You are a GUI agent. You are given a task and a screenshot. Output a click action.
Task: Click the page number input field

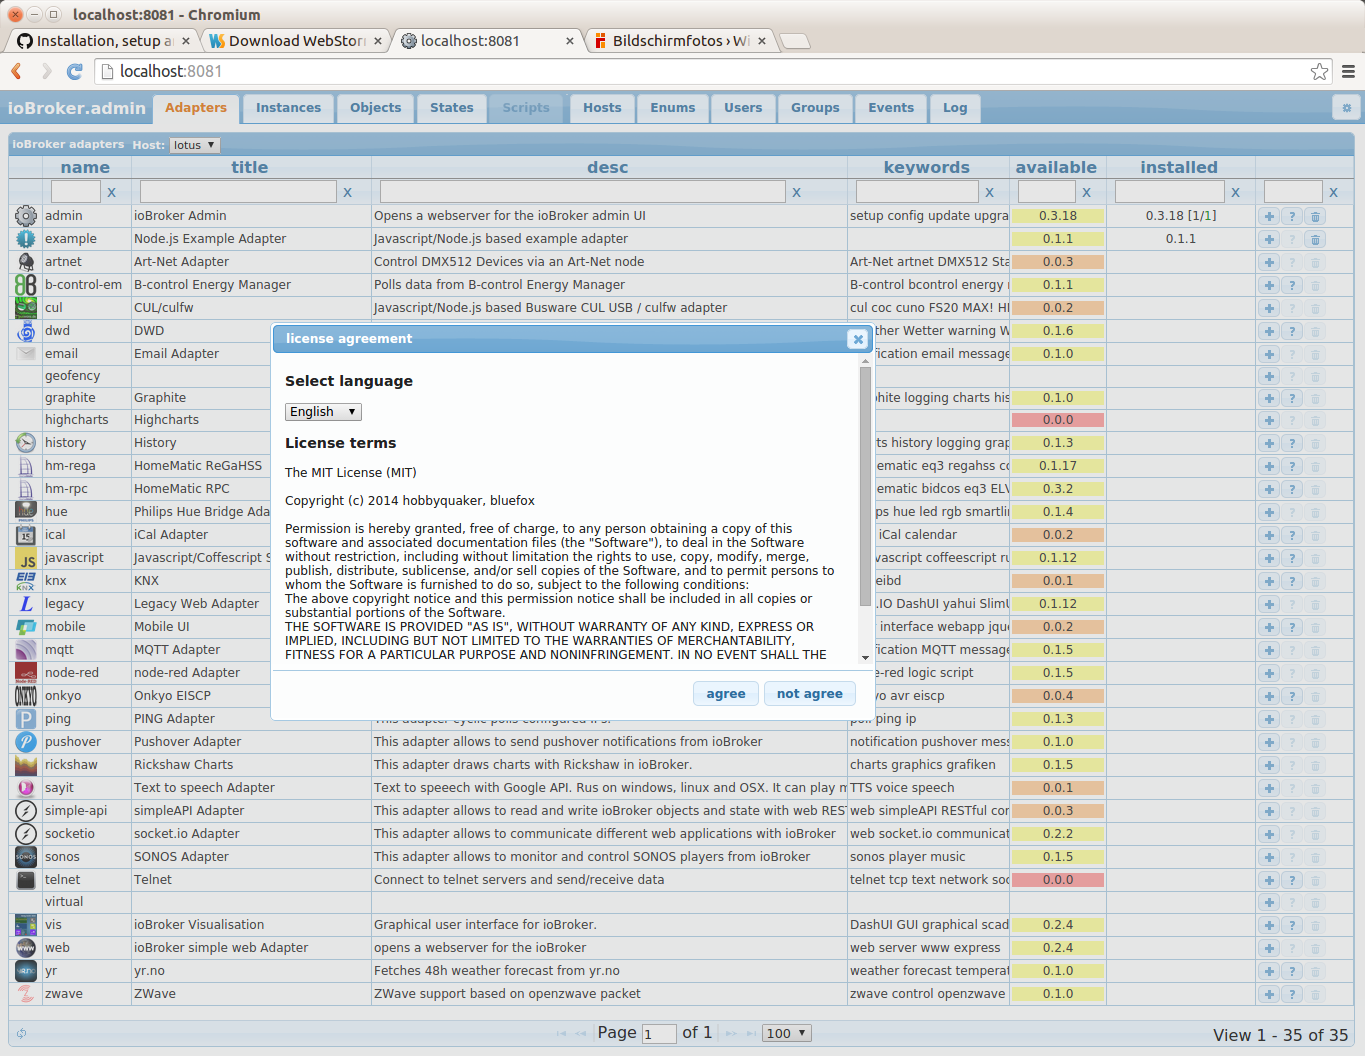point(660,1034)
